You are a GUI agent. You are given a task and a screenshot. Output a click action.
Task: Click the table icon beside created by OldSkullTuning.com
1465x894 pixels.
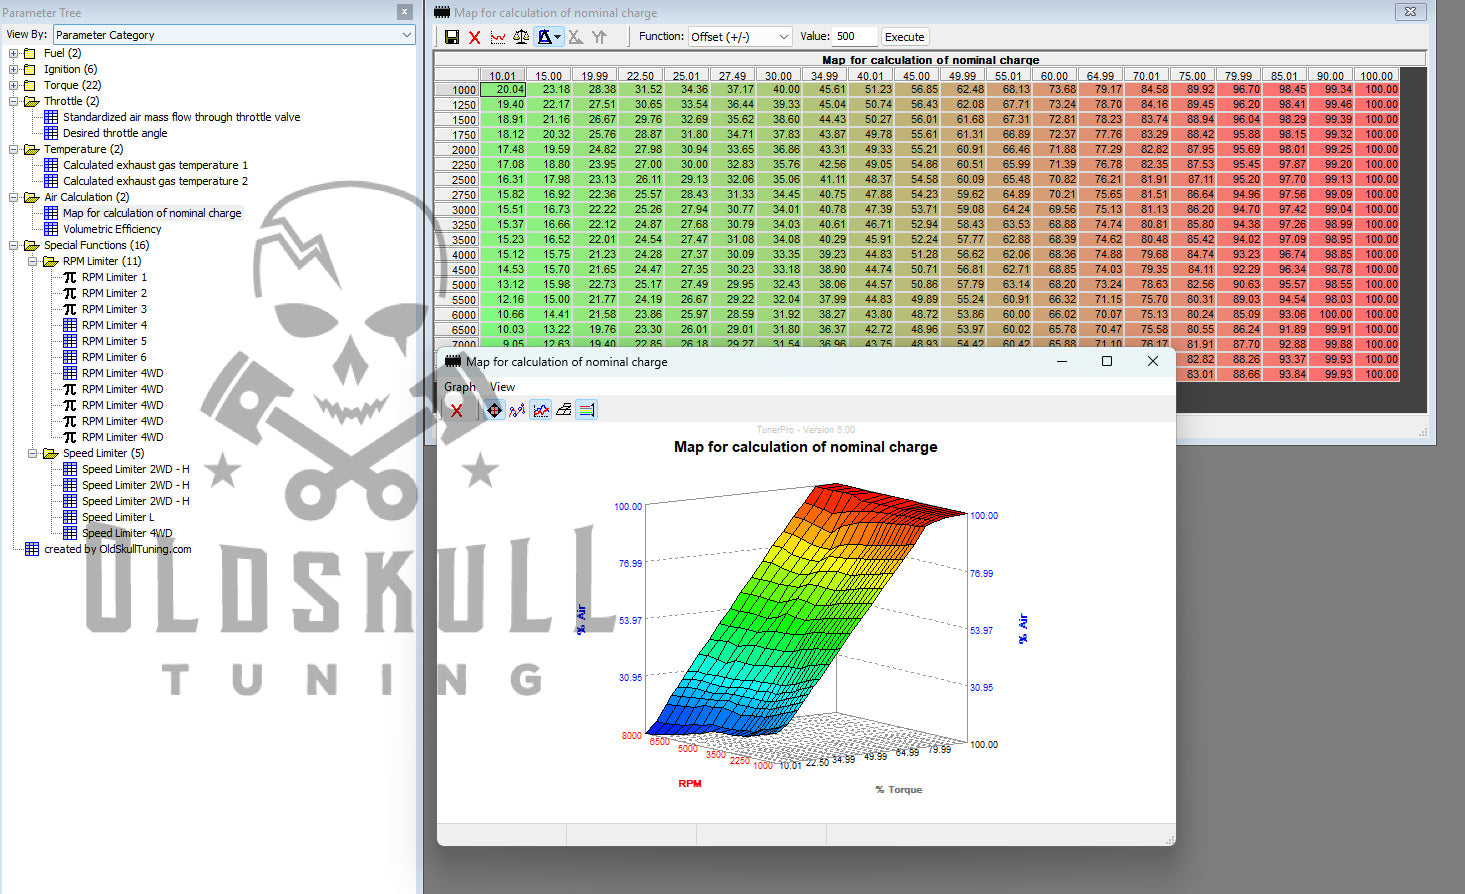click(x=32, y=549)
